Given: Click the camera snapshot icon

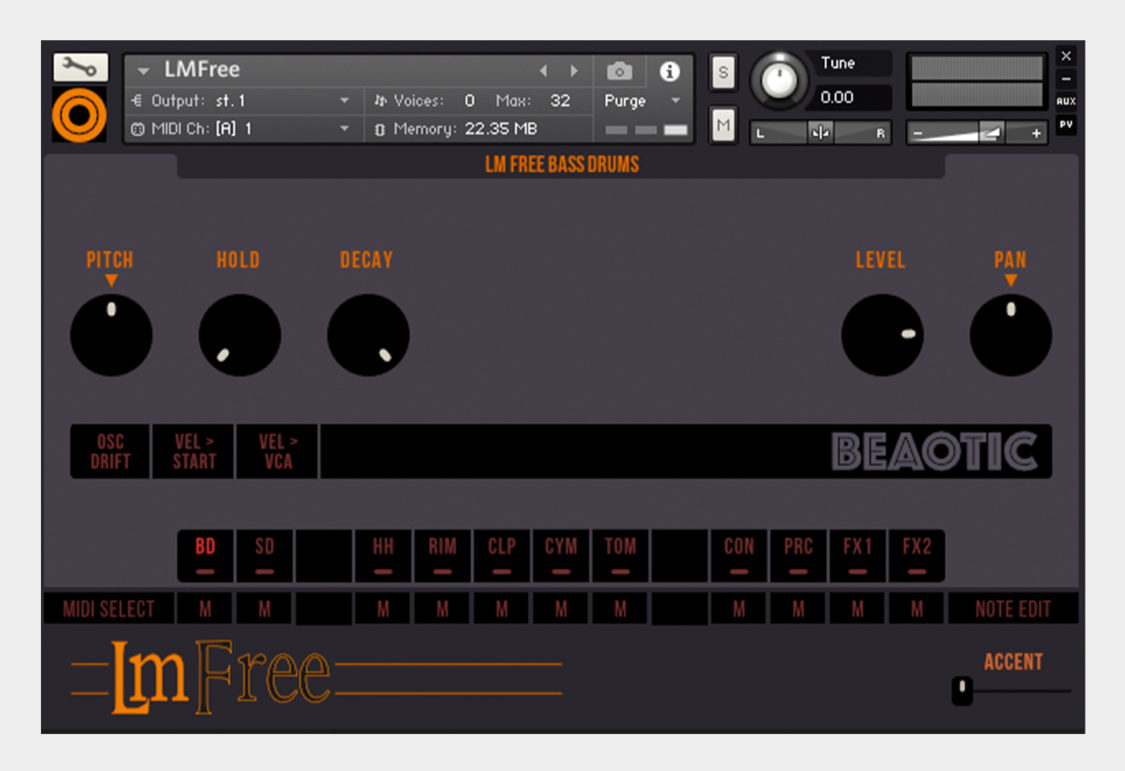Looking at the screenshot, I should pos(620,70).
